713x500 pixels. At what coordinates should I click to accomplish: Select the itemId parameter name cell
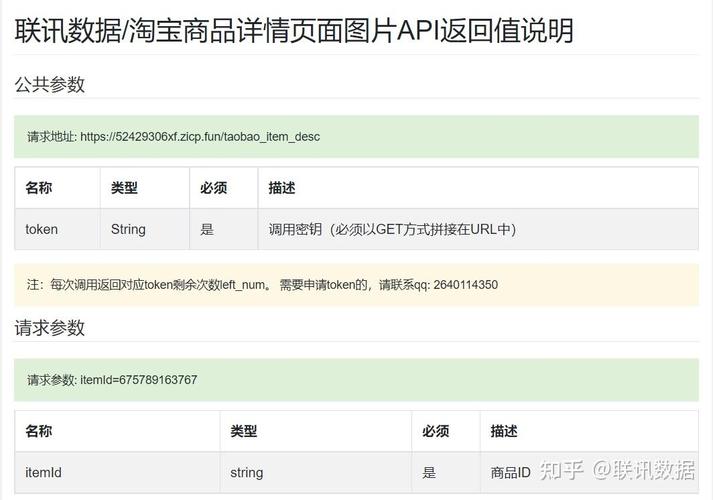pos(44,472)
